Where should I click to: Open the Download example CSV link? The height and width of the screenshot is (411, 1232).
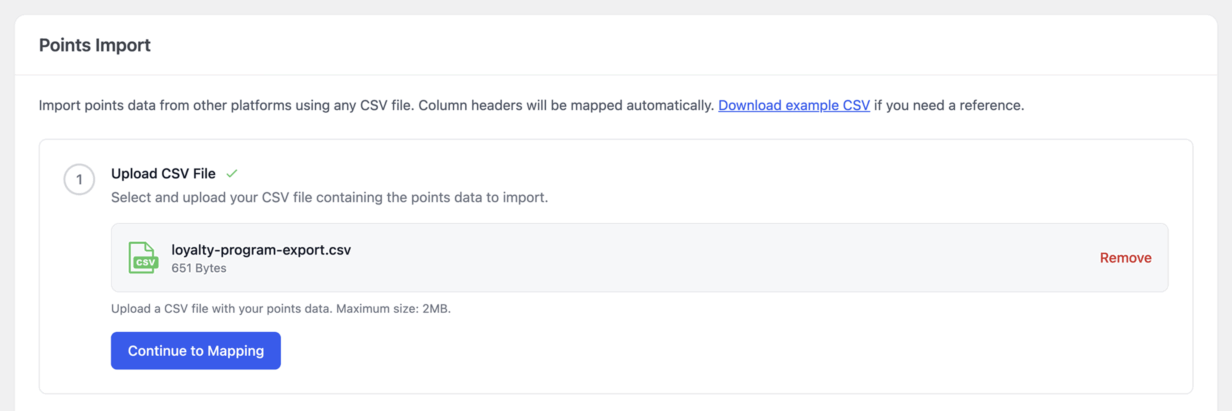pyautogui.click(x=794, y=105)
